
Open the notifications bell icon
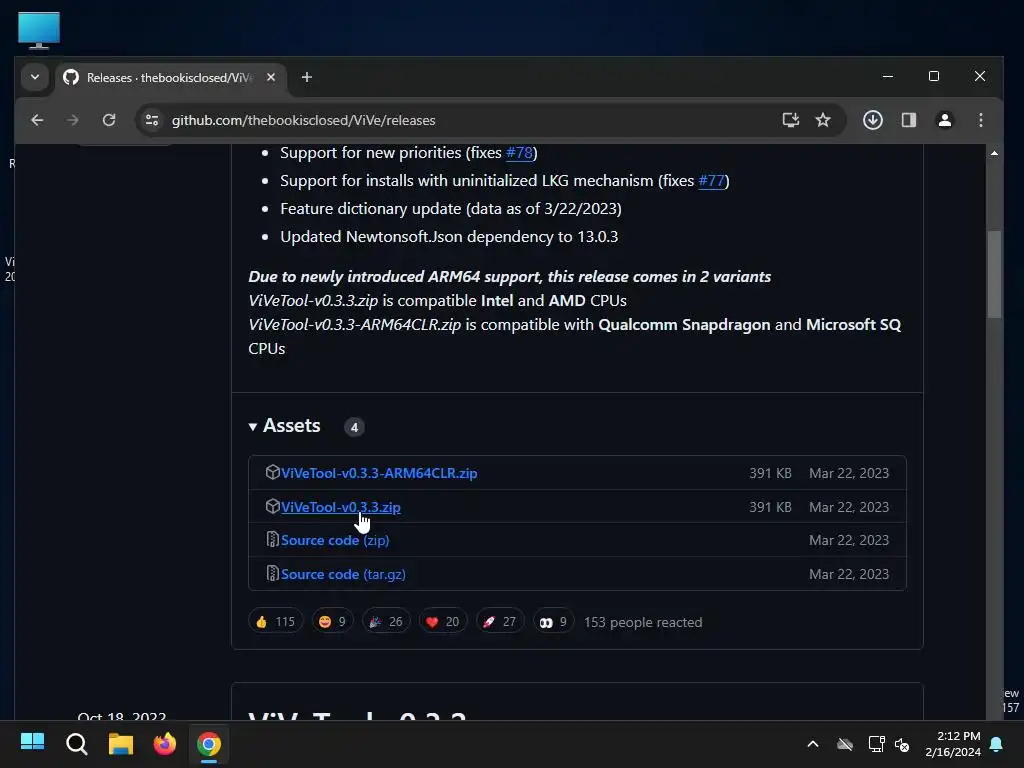pyautogui.click(x=997, y=744)
